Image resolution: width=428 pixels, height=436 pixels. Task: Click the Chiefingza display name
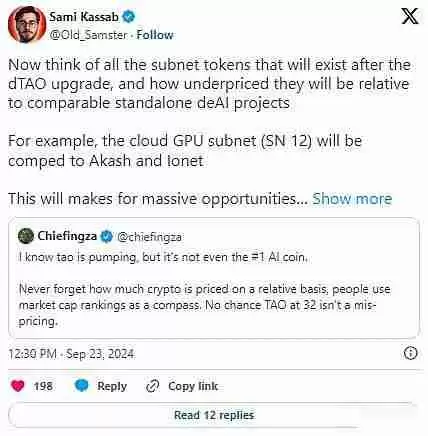click(67, 236)
